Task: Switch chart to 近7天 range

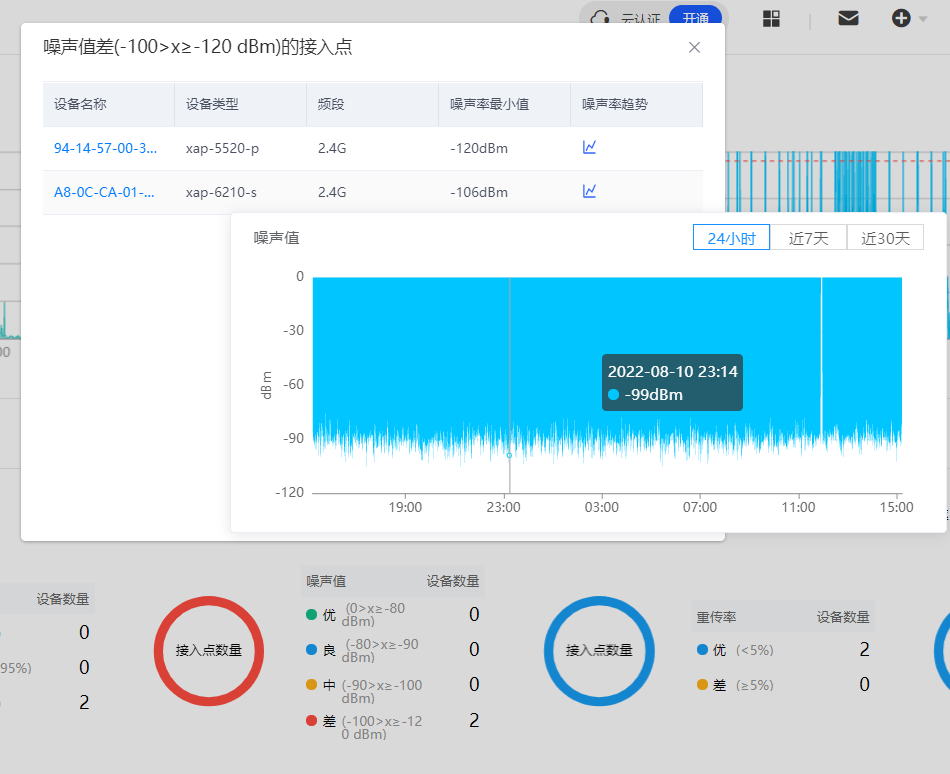Action: 808,238
